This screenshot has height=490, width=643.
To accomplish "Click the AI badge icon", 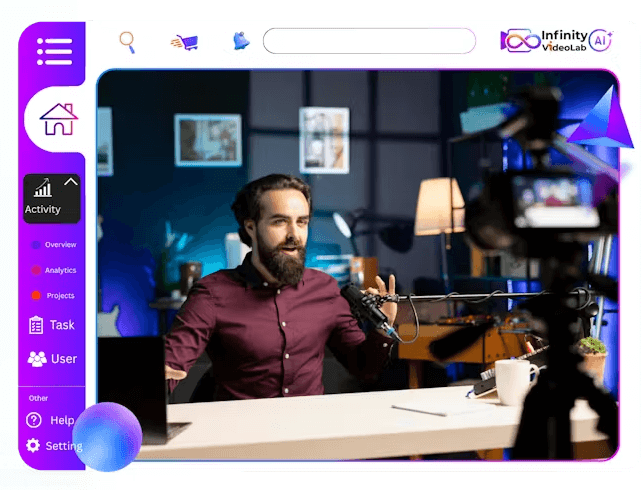I will pos(600,40).
